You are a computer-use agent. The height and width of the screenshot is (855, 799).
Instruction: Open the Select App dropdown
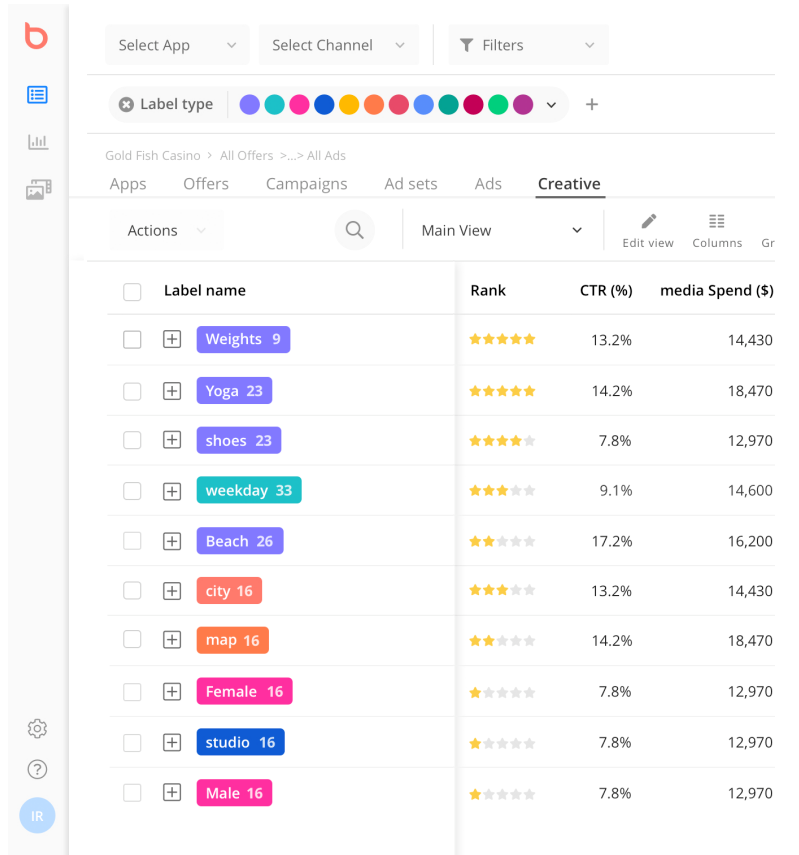[177, 45]
